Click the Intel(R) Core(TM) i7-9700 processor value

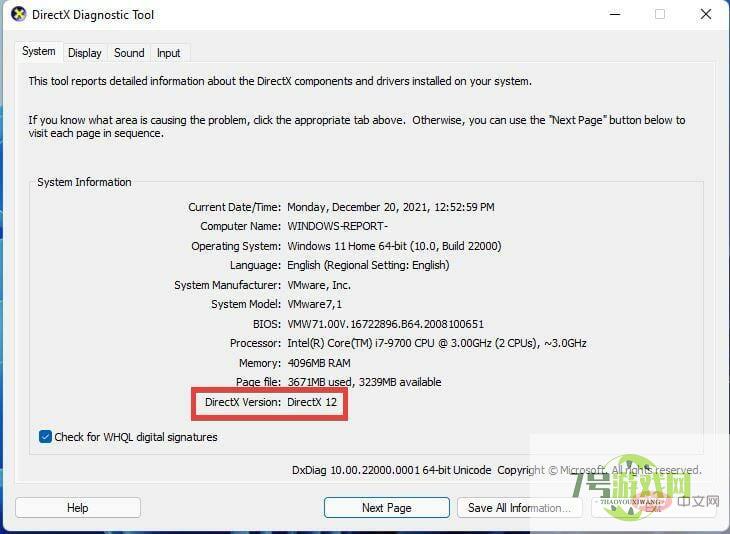437,343
